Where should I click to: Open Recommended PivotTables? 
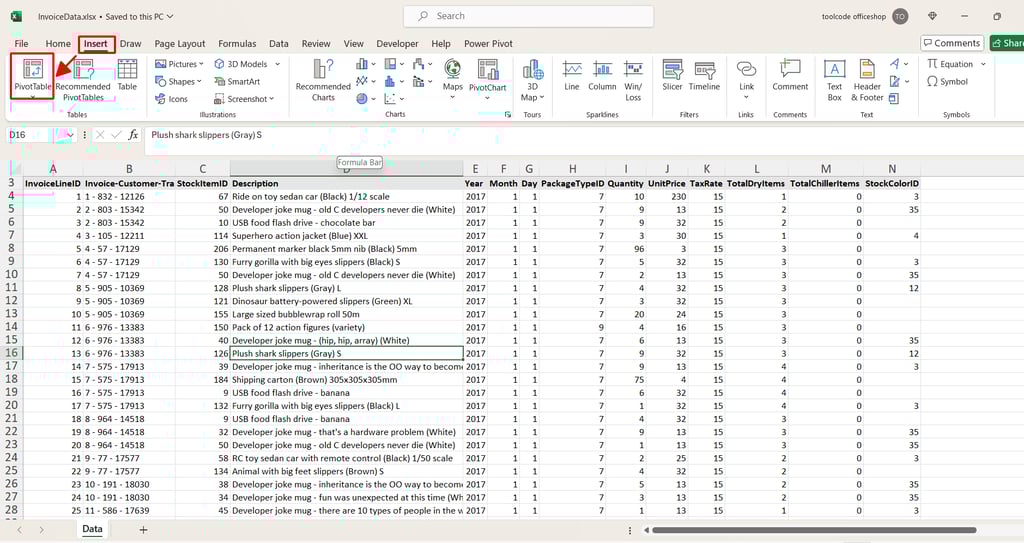(83, 79)
